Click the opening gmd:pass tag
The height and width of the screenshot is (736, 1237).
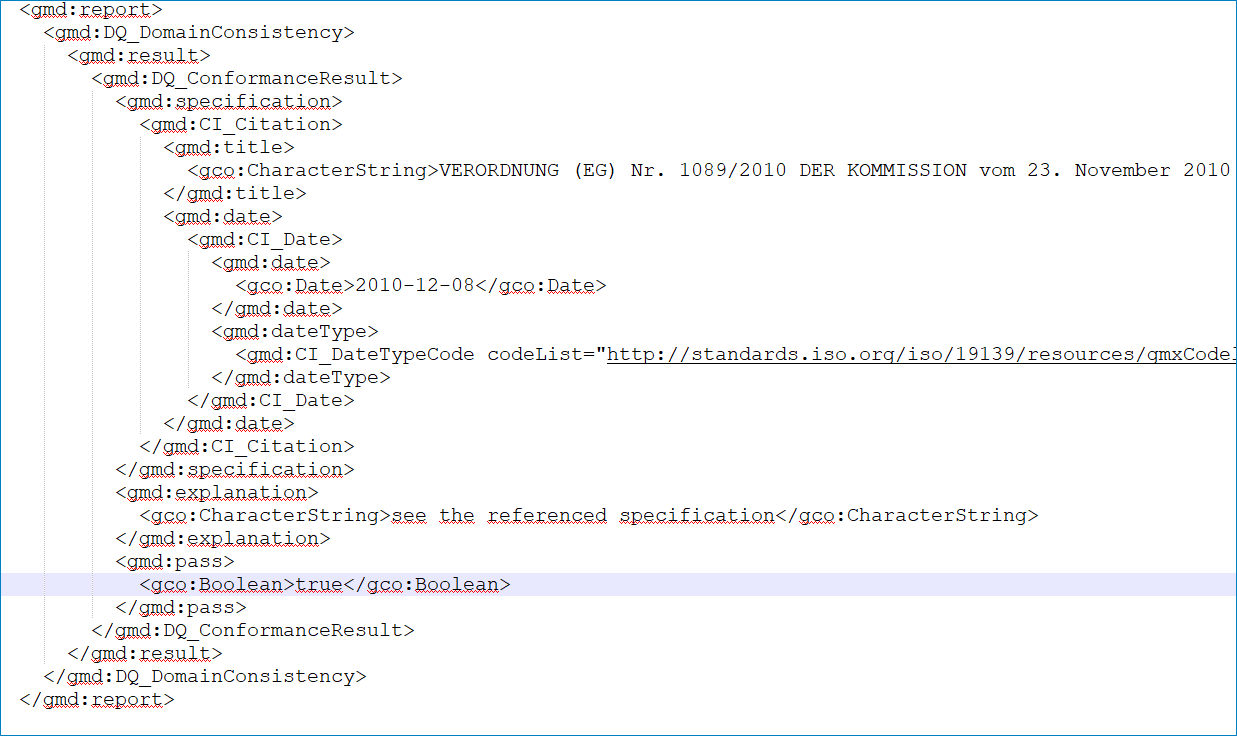[x=174, y=561]
